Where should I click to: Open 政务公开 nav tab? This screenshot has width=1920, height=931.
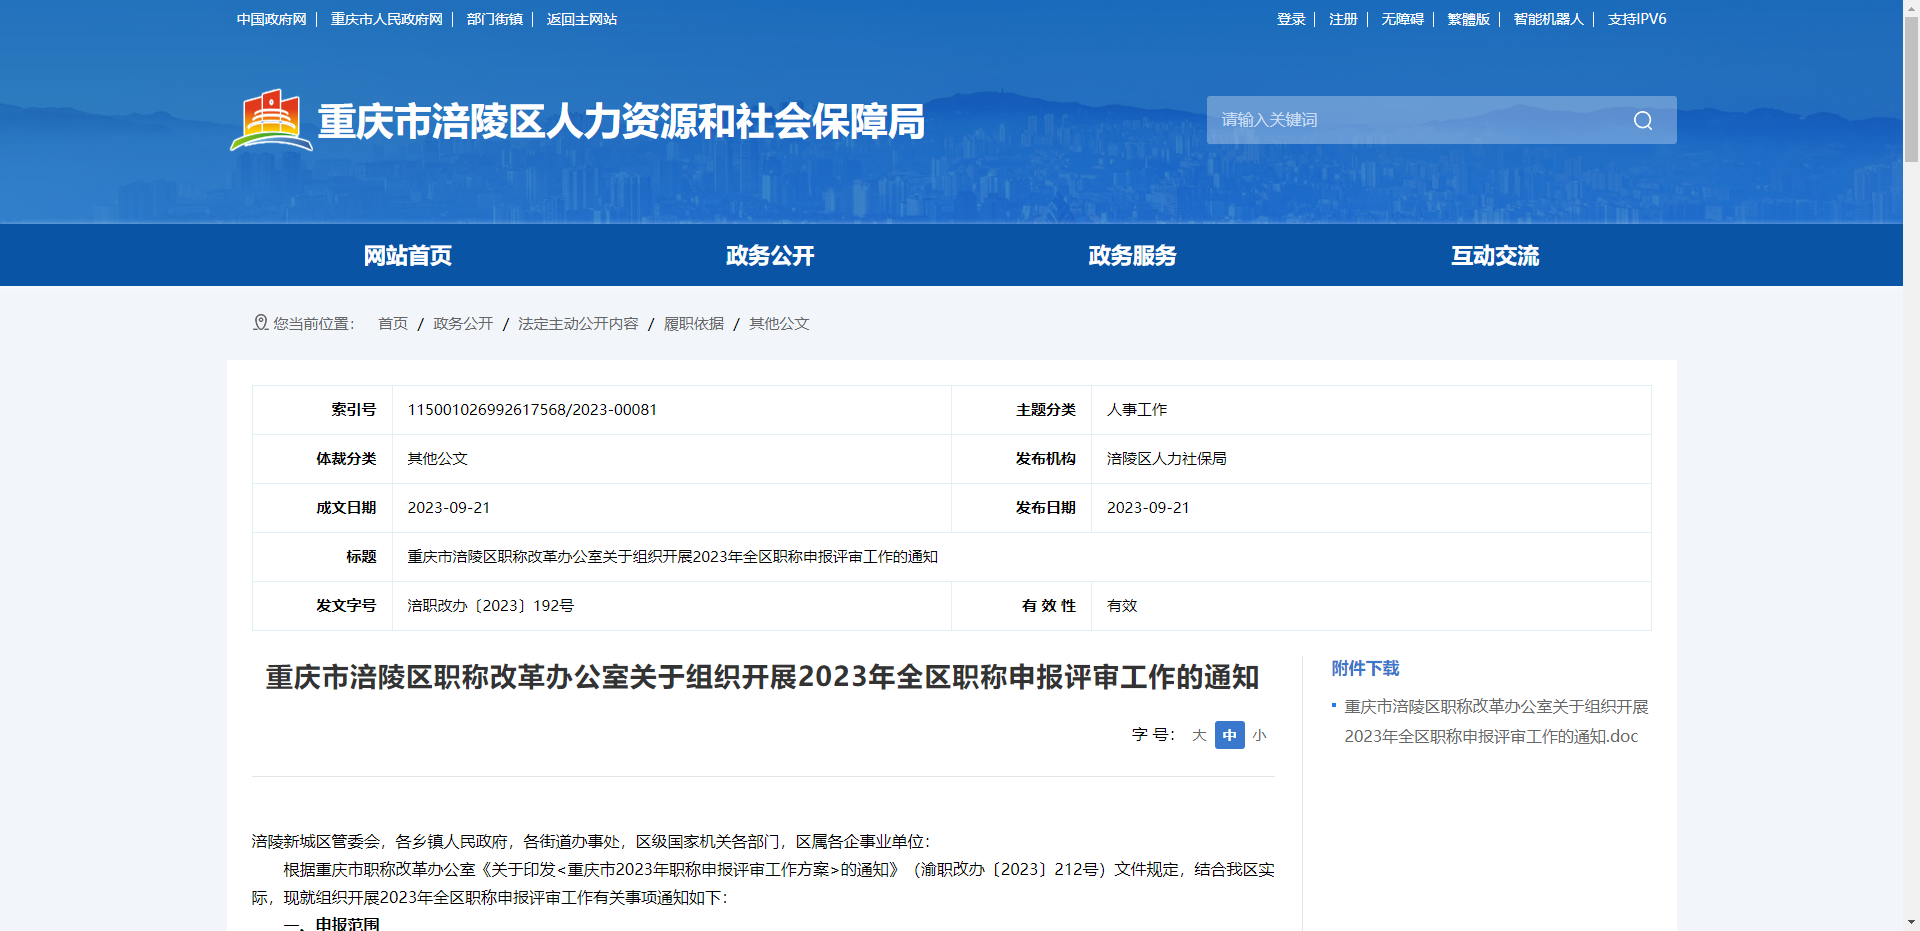click(770, 256)
